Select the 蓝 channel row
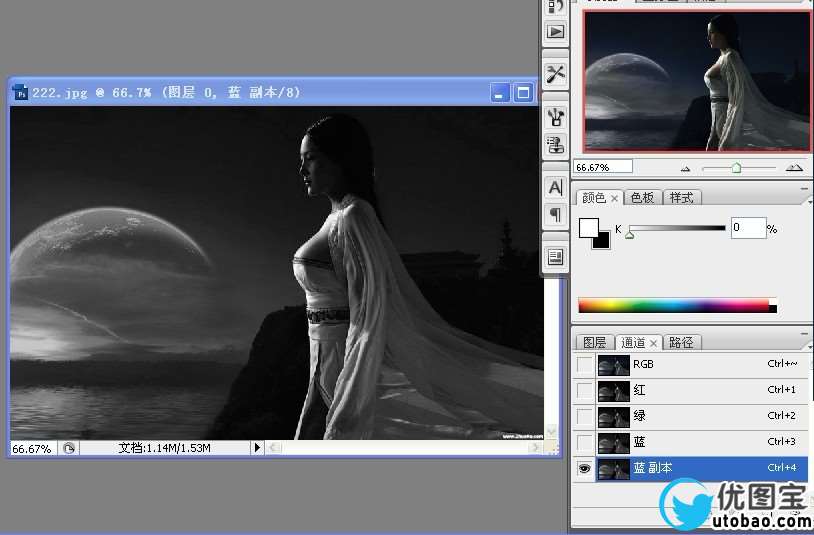The image size is (814, 535). point(702,443)
